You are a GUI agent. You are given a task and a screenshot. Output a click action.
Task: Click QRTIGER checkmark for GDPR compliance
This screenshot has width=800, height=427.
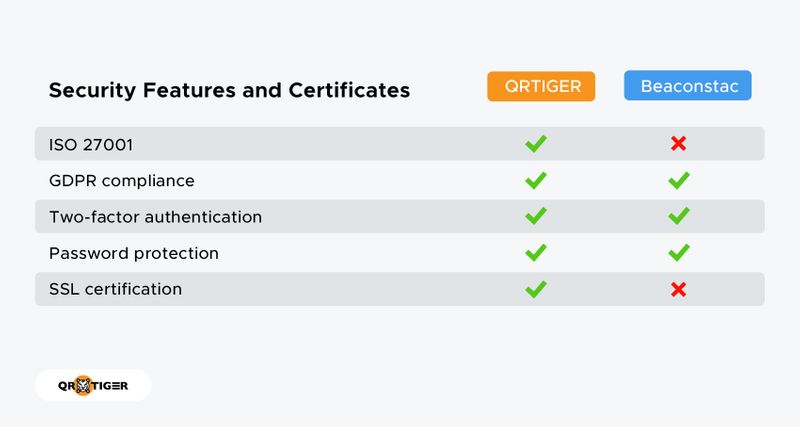[x=536, y=180]
